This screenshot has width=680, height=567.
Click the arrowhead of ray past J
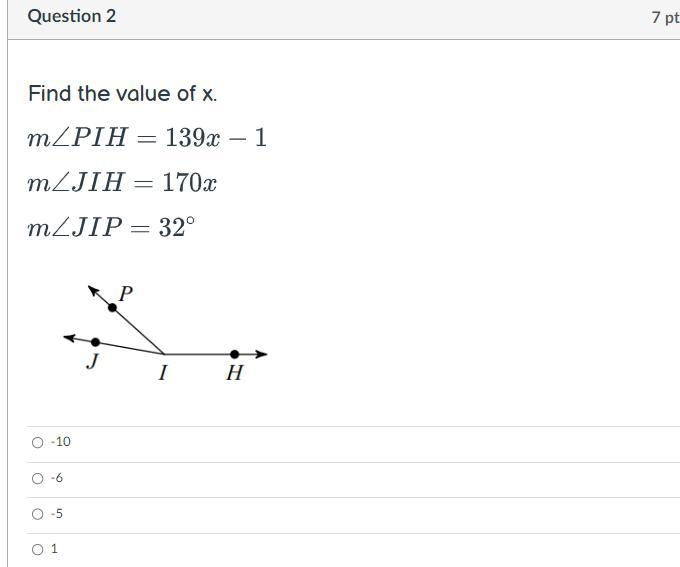pos(68,338)
